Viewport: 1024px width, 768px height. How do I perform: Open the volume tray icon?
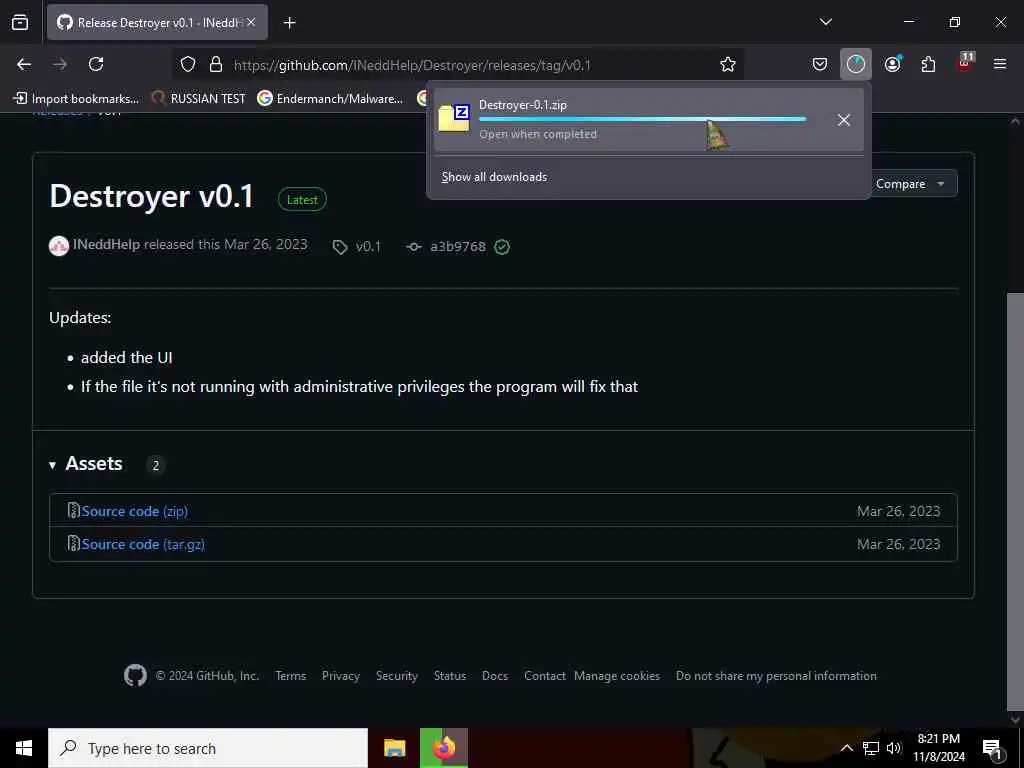tap(894, 748)
